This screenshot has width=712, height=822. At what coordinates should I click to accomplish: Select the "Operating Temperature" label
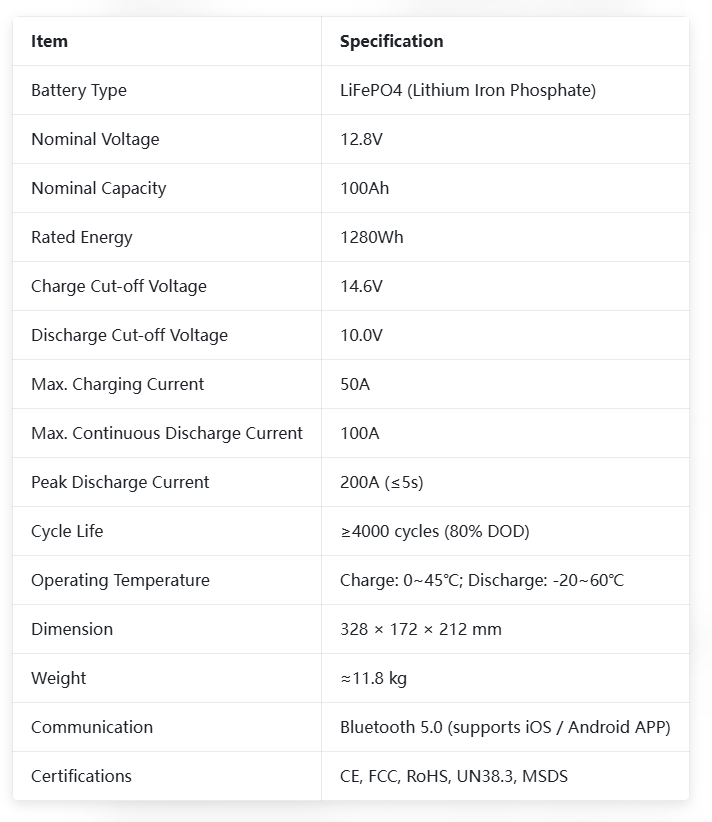120,580
